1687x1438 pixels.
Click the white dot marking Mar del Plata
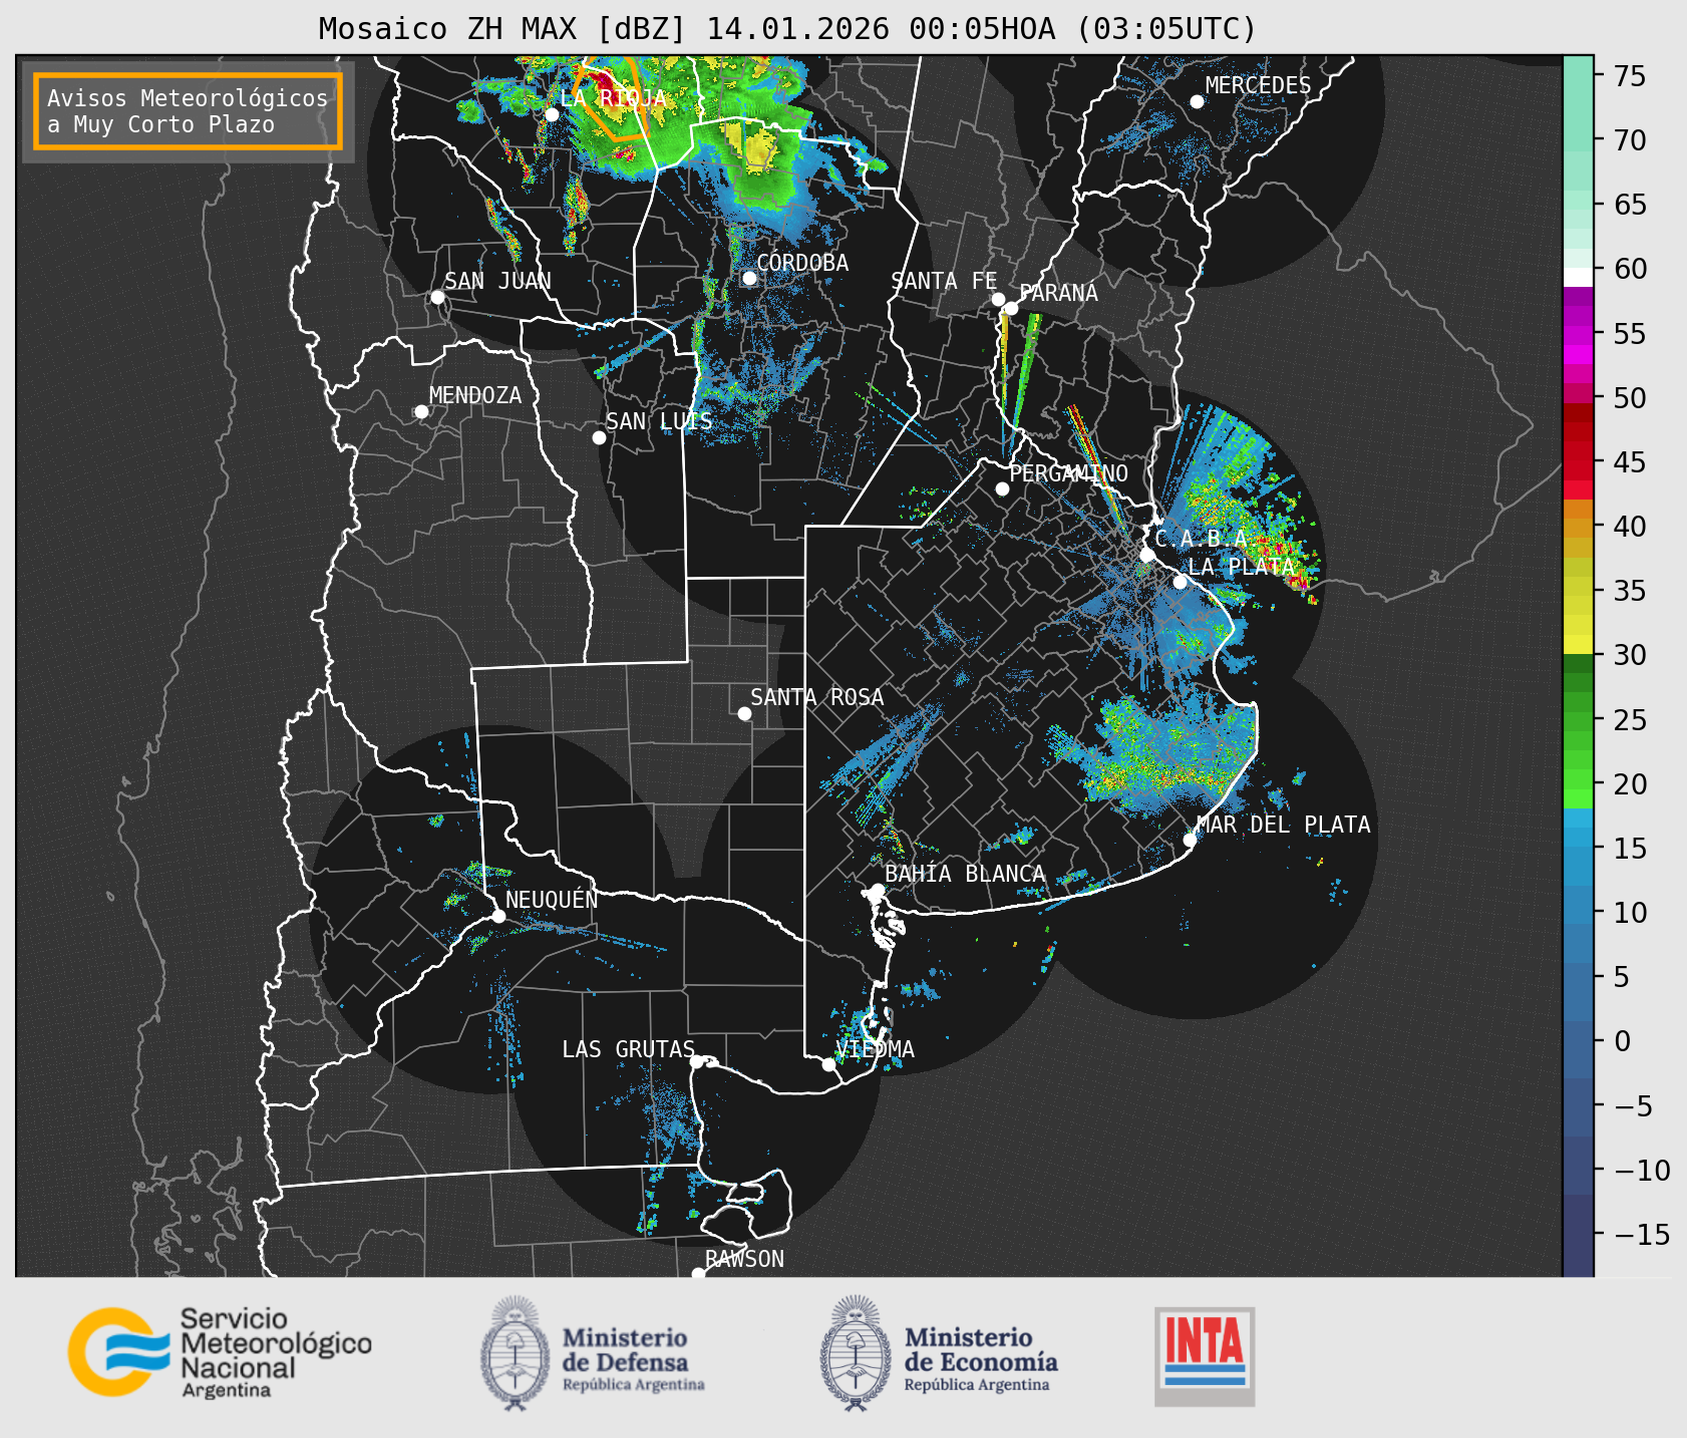point(1190,840)
